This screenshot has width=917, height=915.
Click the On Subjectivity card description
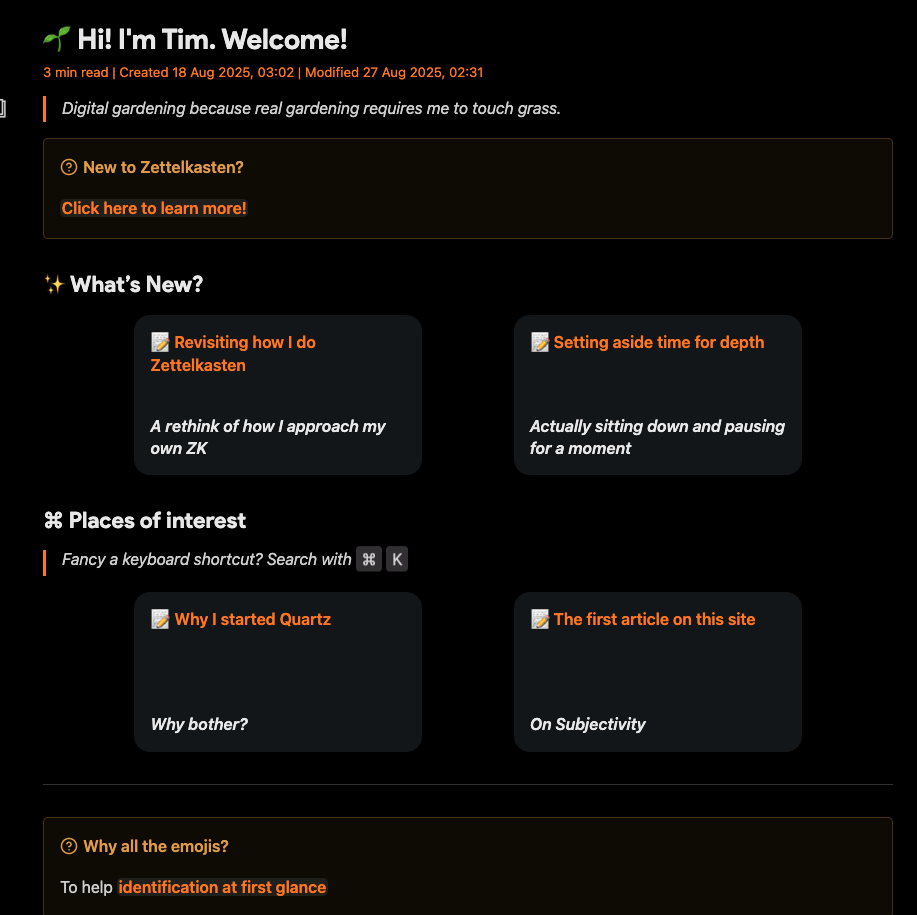coord(588,724)
